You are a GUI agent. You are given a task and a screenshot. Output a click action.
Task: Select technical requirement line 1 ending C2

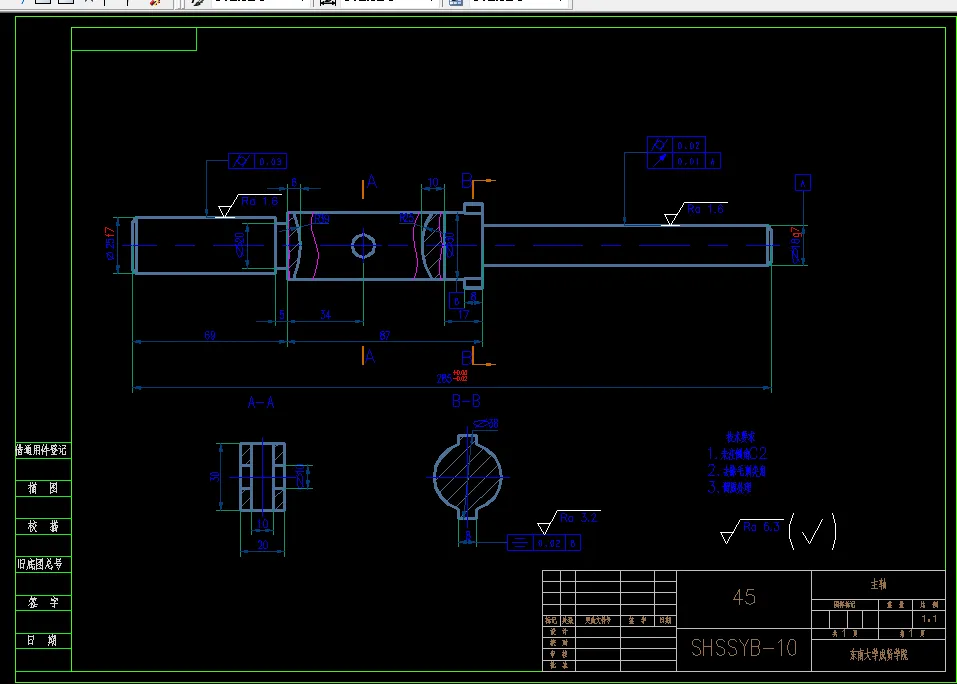tap(737, 454)
